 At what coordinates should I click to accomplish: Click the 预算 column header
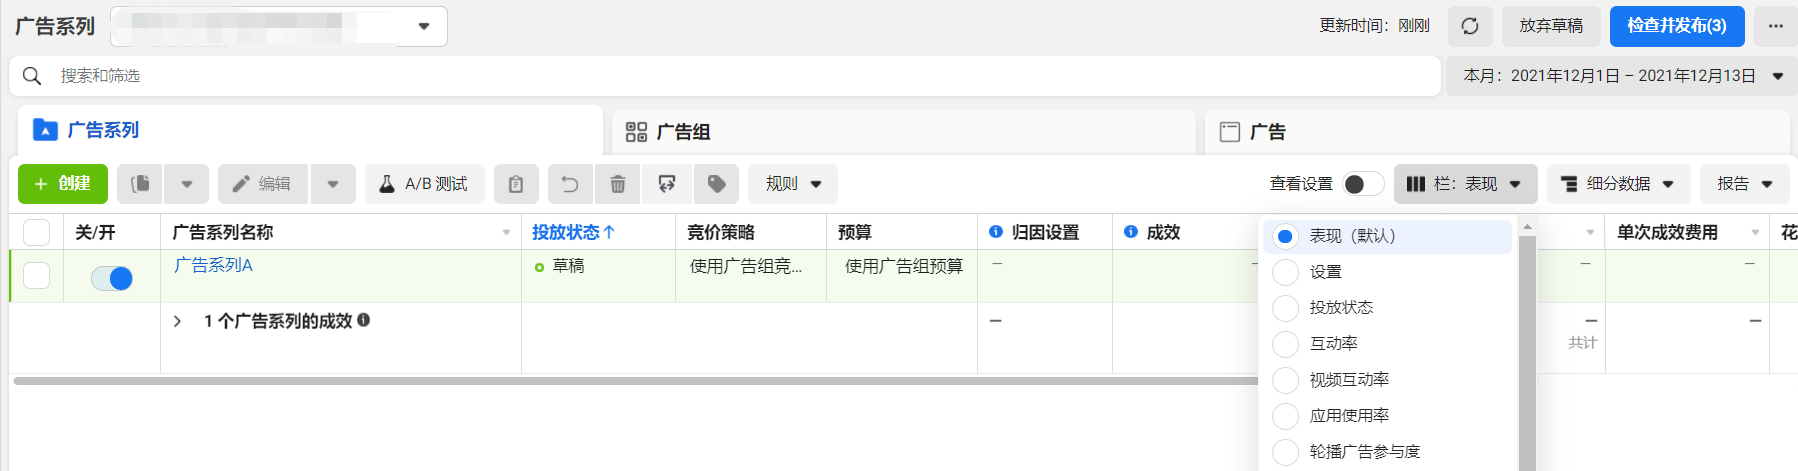(x=855, y=232)
